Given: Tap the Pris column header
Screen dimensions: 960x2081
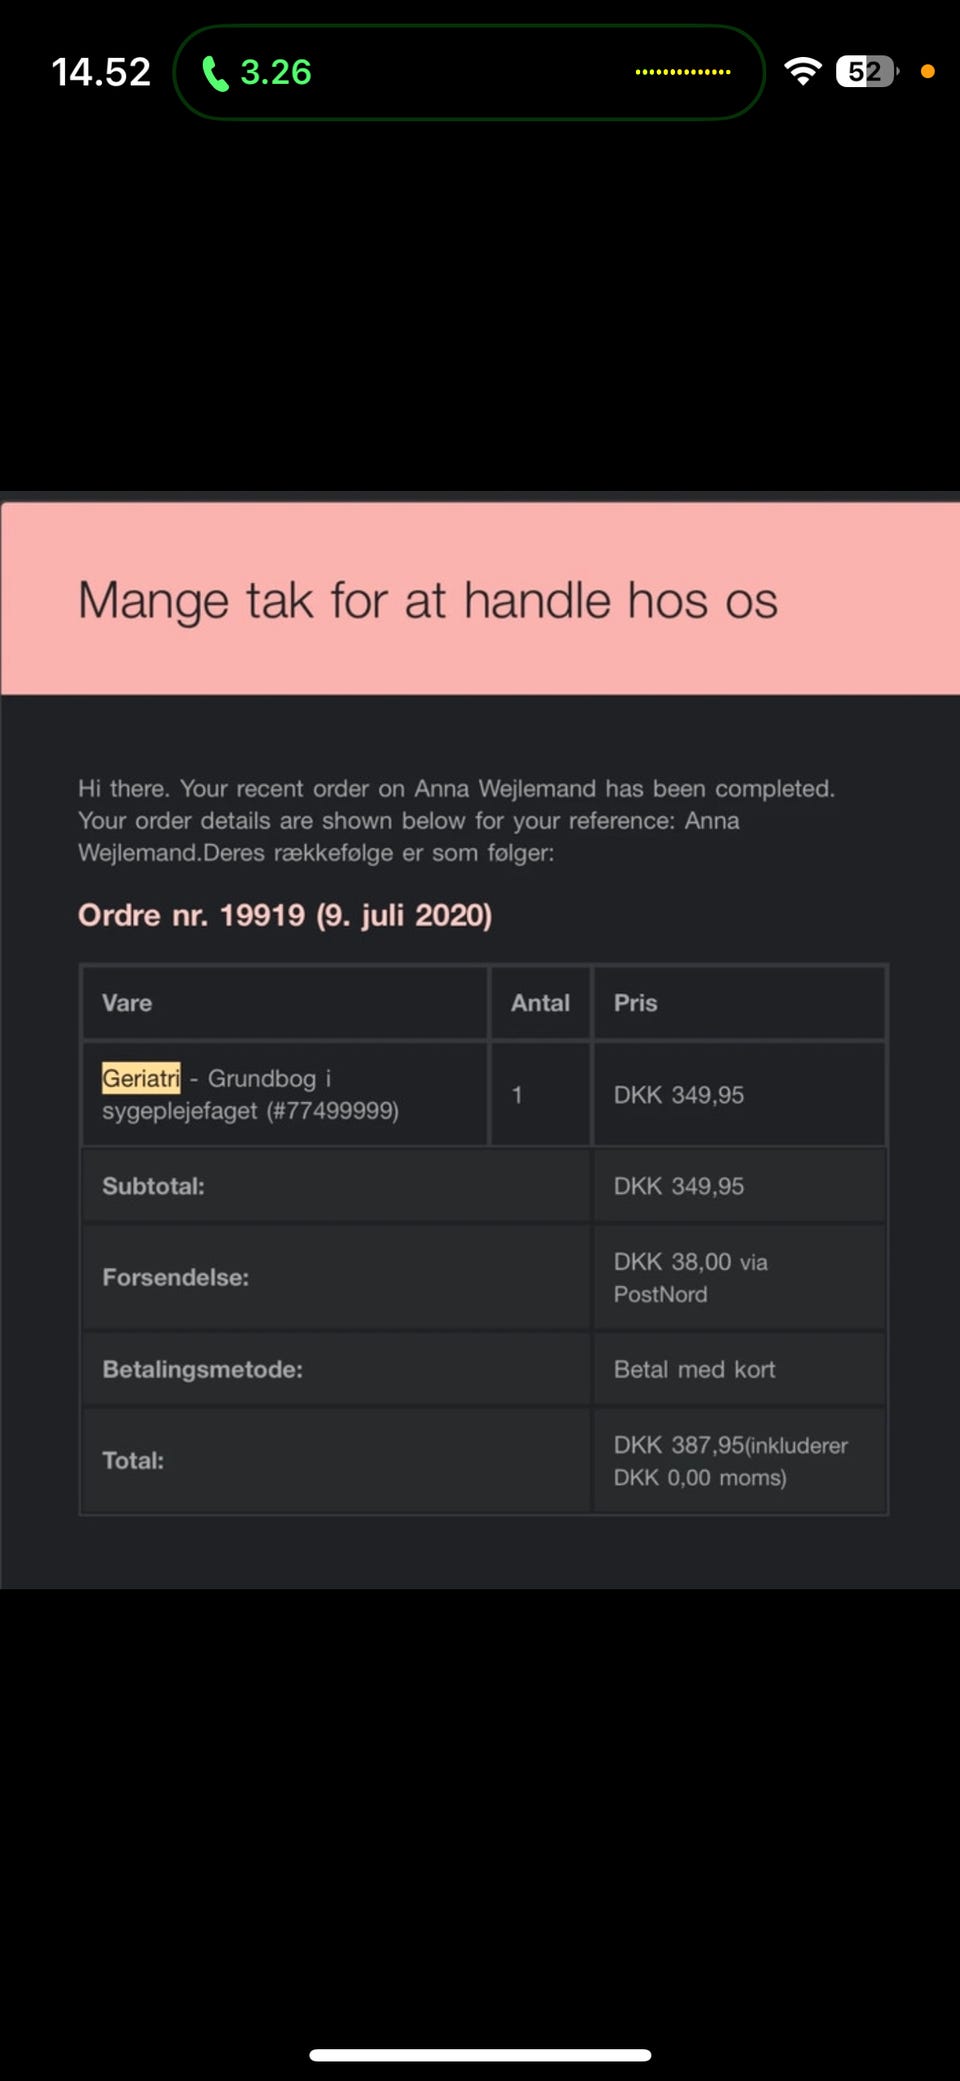Looking at the screenshot, I should (636, 1003).
